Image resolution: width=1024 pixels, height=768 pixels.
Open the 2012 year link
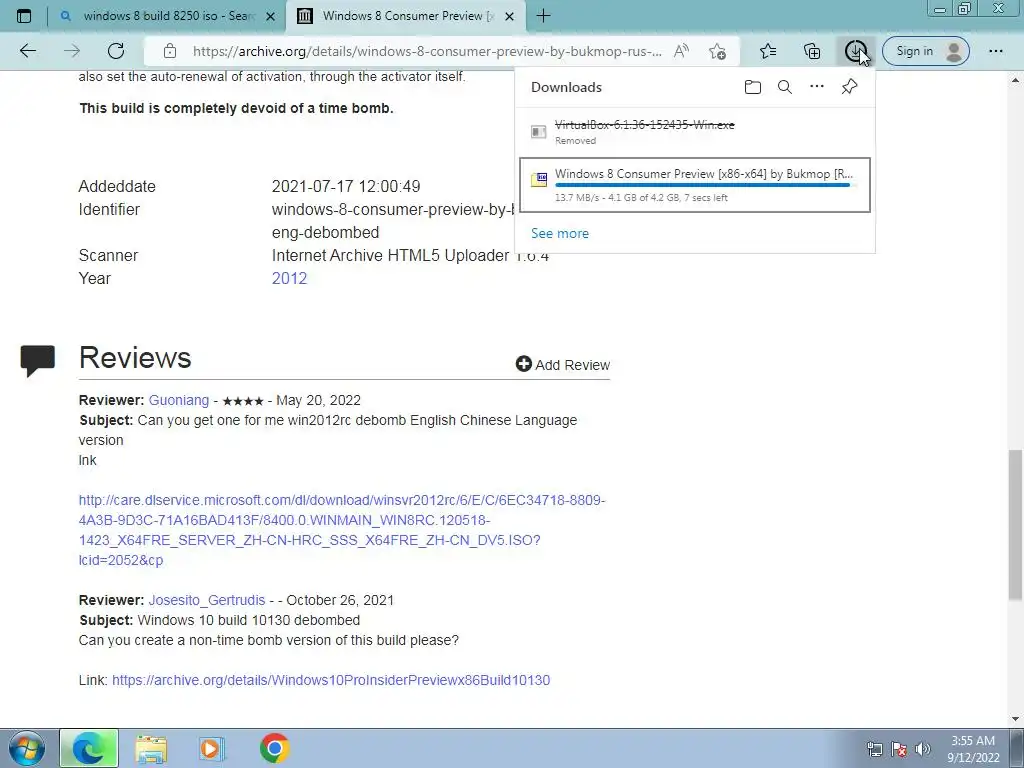click(289, 278)
